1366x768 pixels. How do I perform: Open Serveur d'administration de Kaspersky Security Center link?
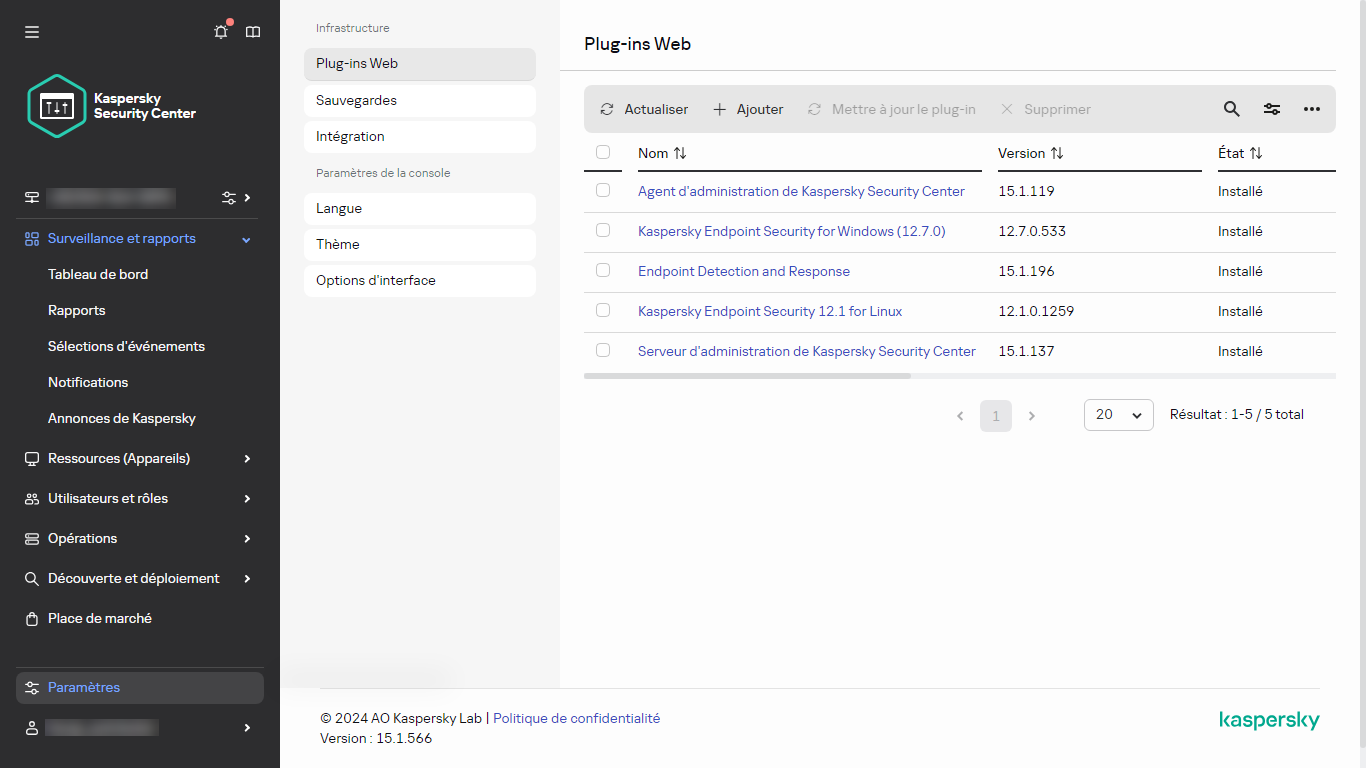pyautogui.click(x=807, y=351)
